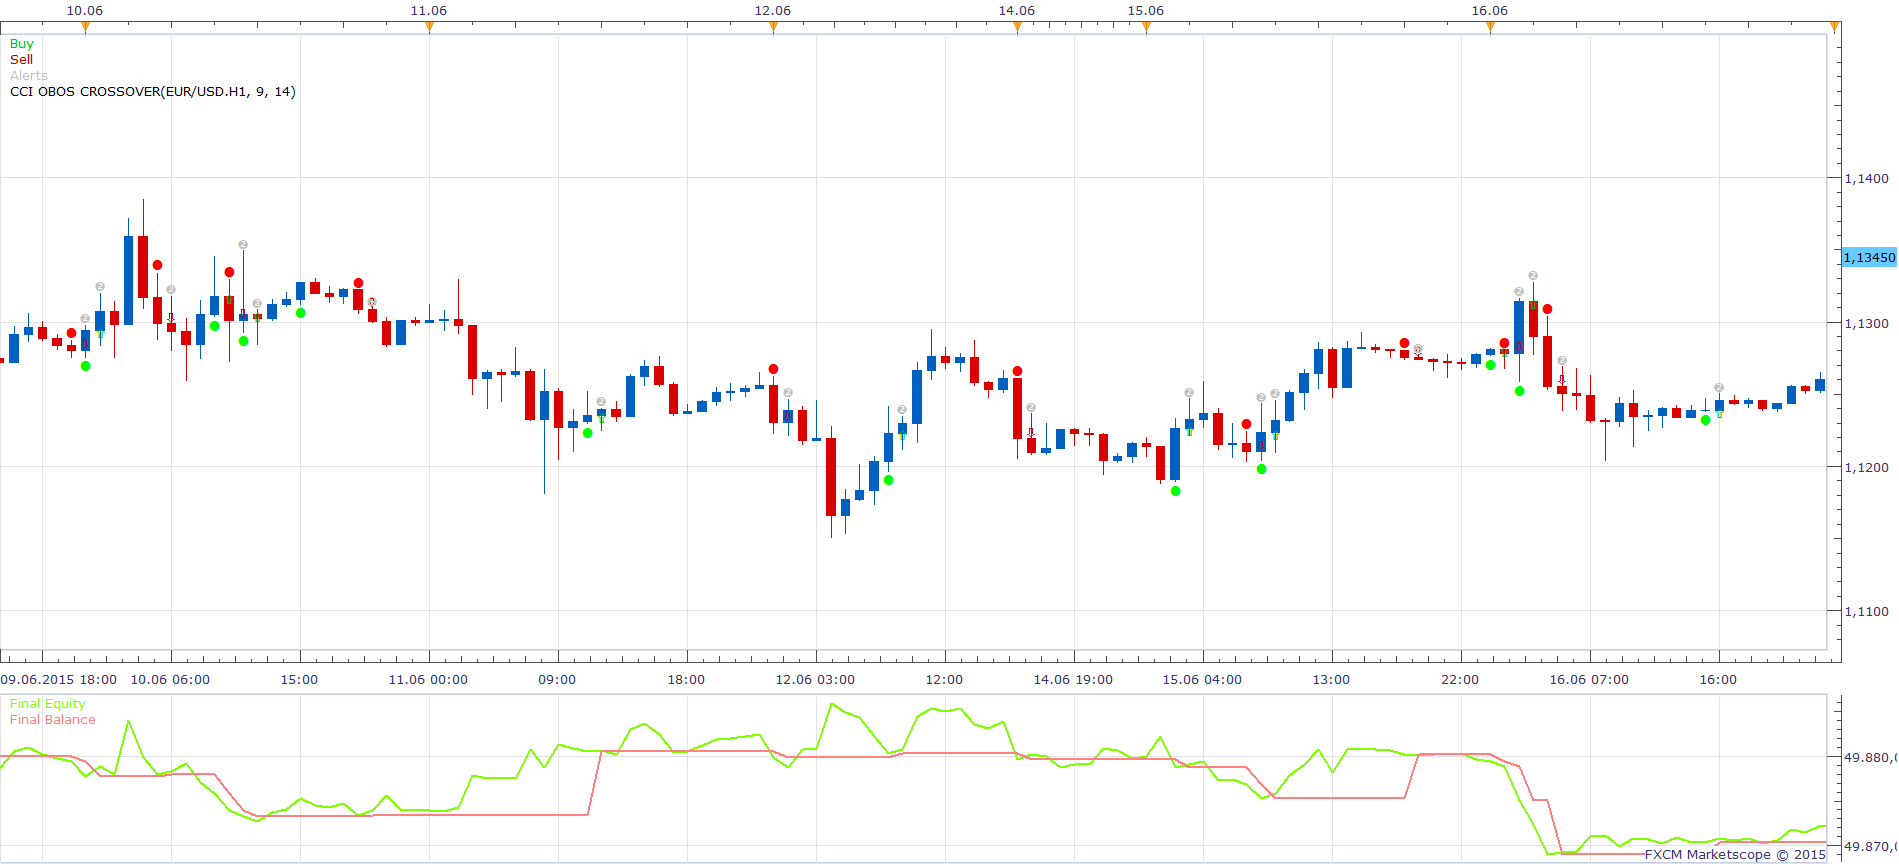Click the 15:00 time axis label

pyautogui.click(x=299, y=680)
